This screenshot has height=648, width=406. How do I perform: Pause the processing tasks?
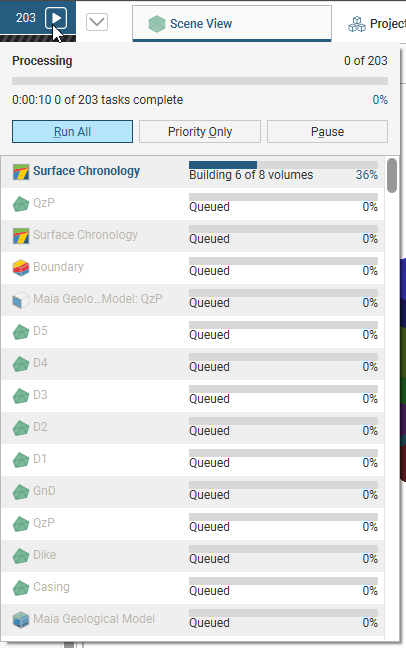[x=327, y=132]
